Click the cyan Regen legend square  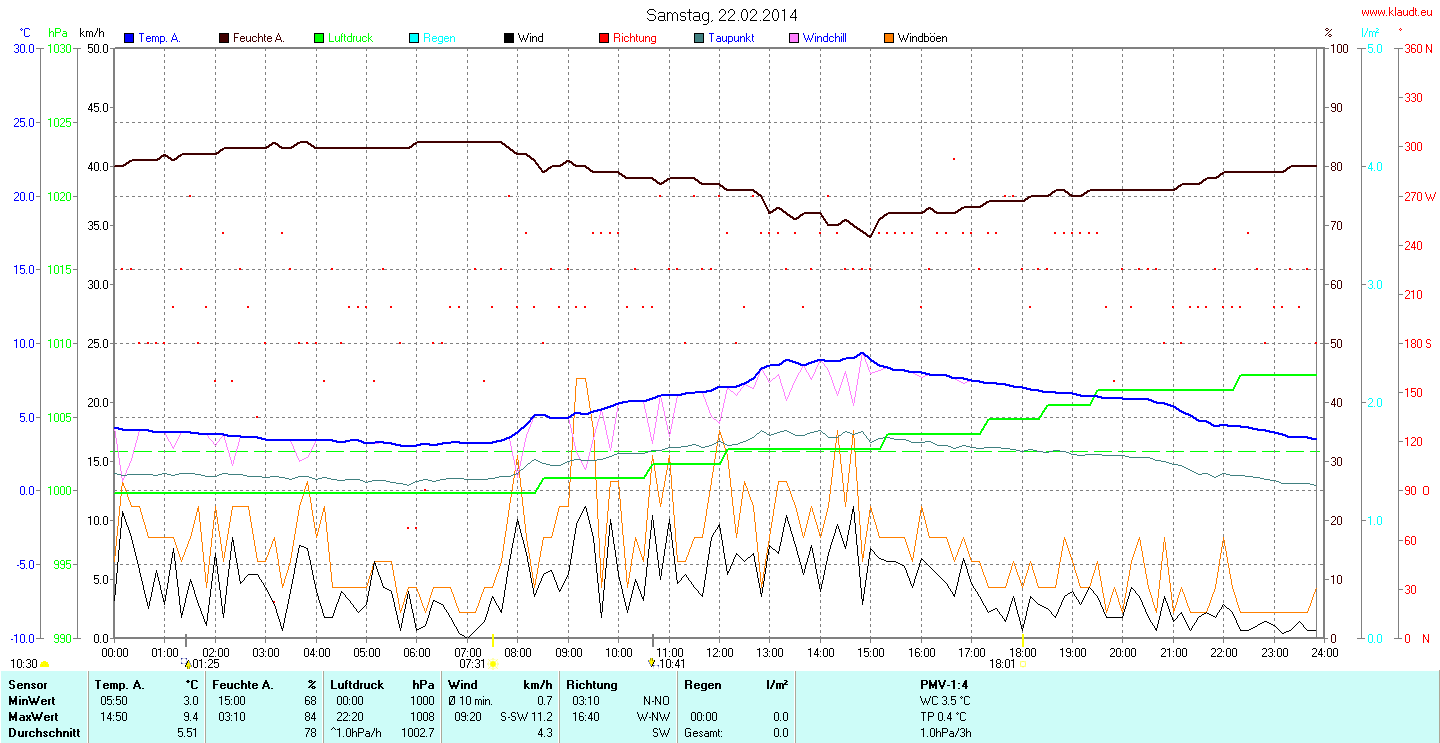(415, 38)
